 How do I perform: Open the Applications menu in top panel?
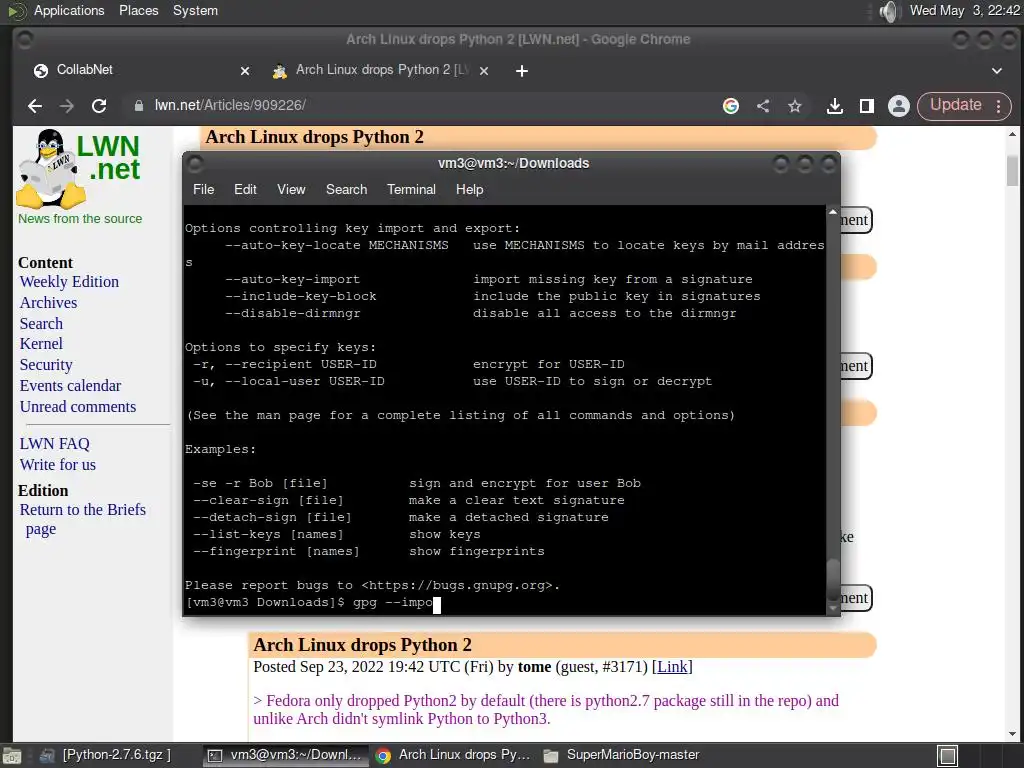(x=69, y=10)
